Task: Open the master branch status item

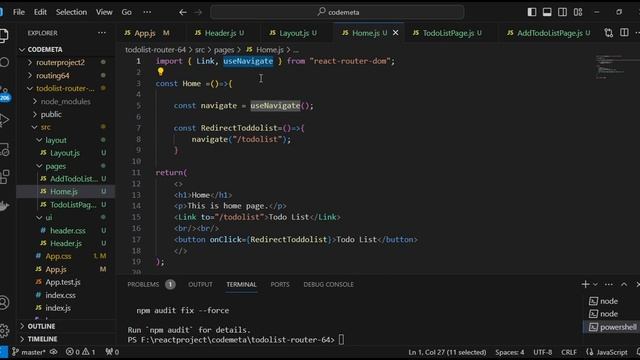Action: (28, 352)
